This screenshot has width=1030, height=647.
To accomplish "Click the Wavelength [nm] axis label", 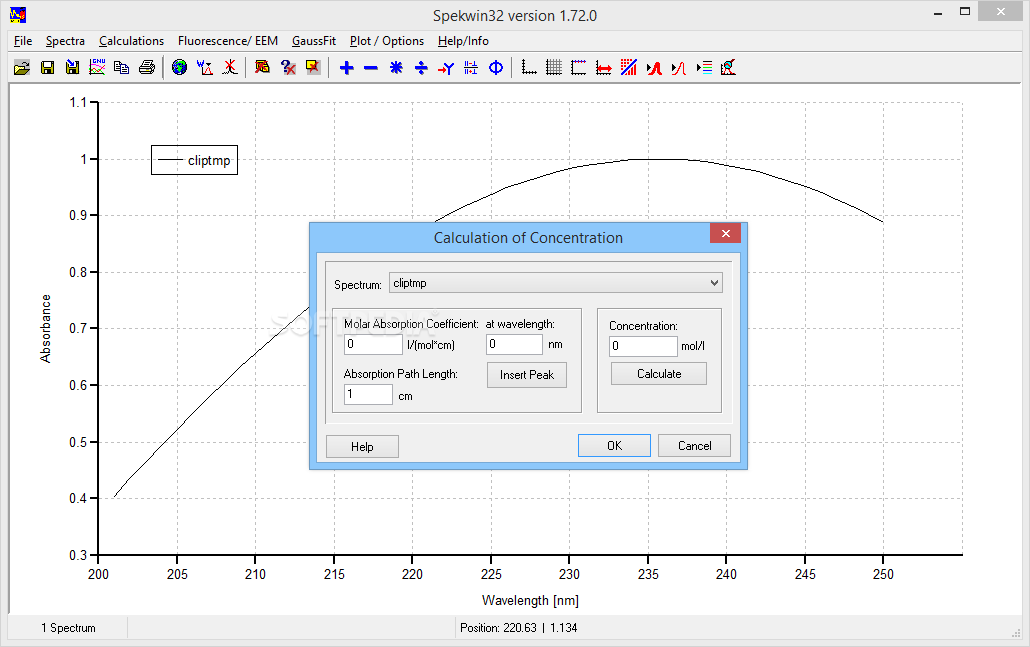I will click(x=530, y=600).
